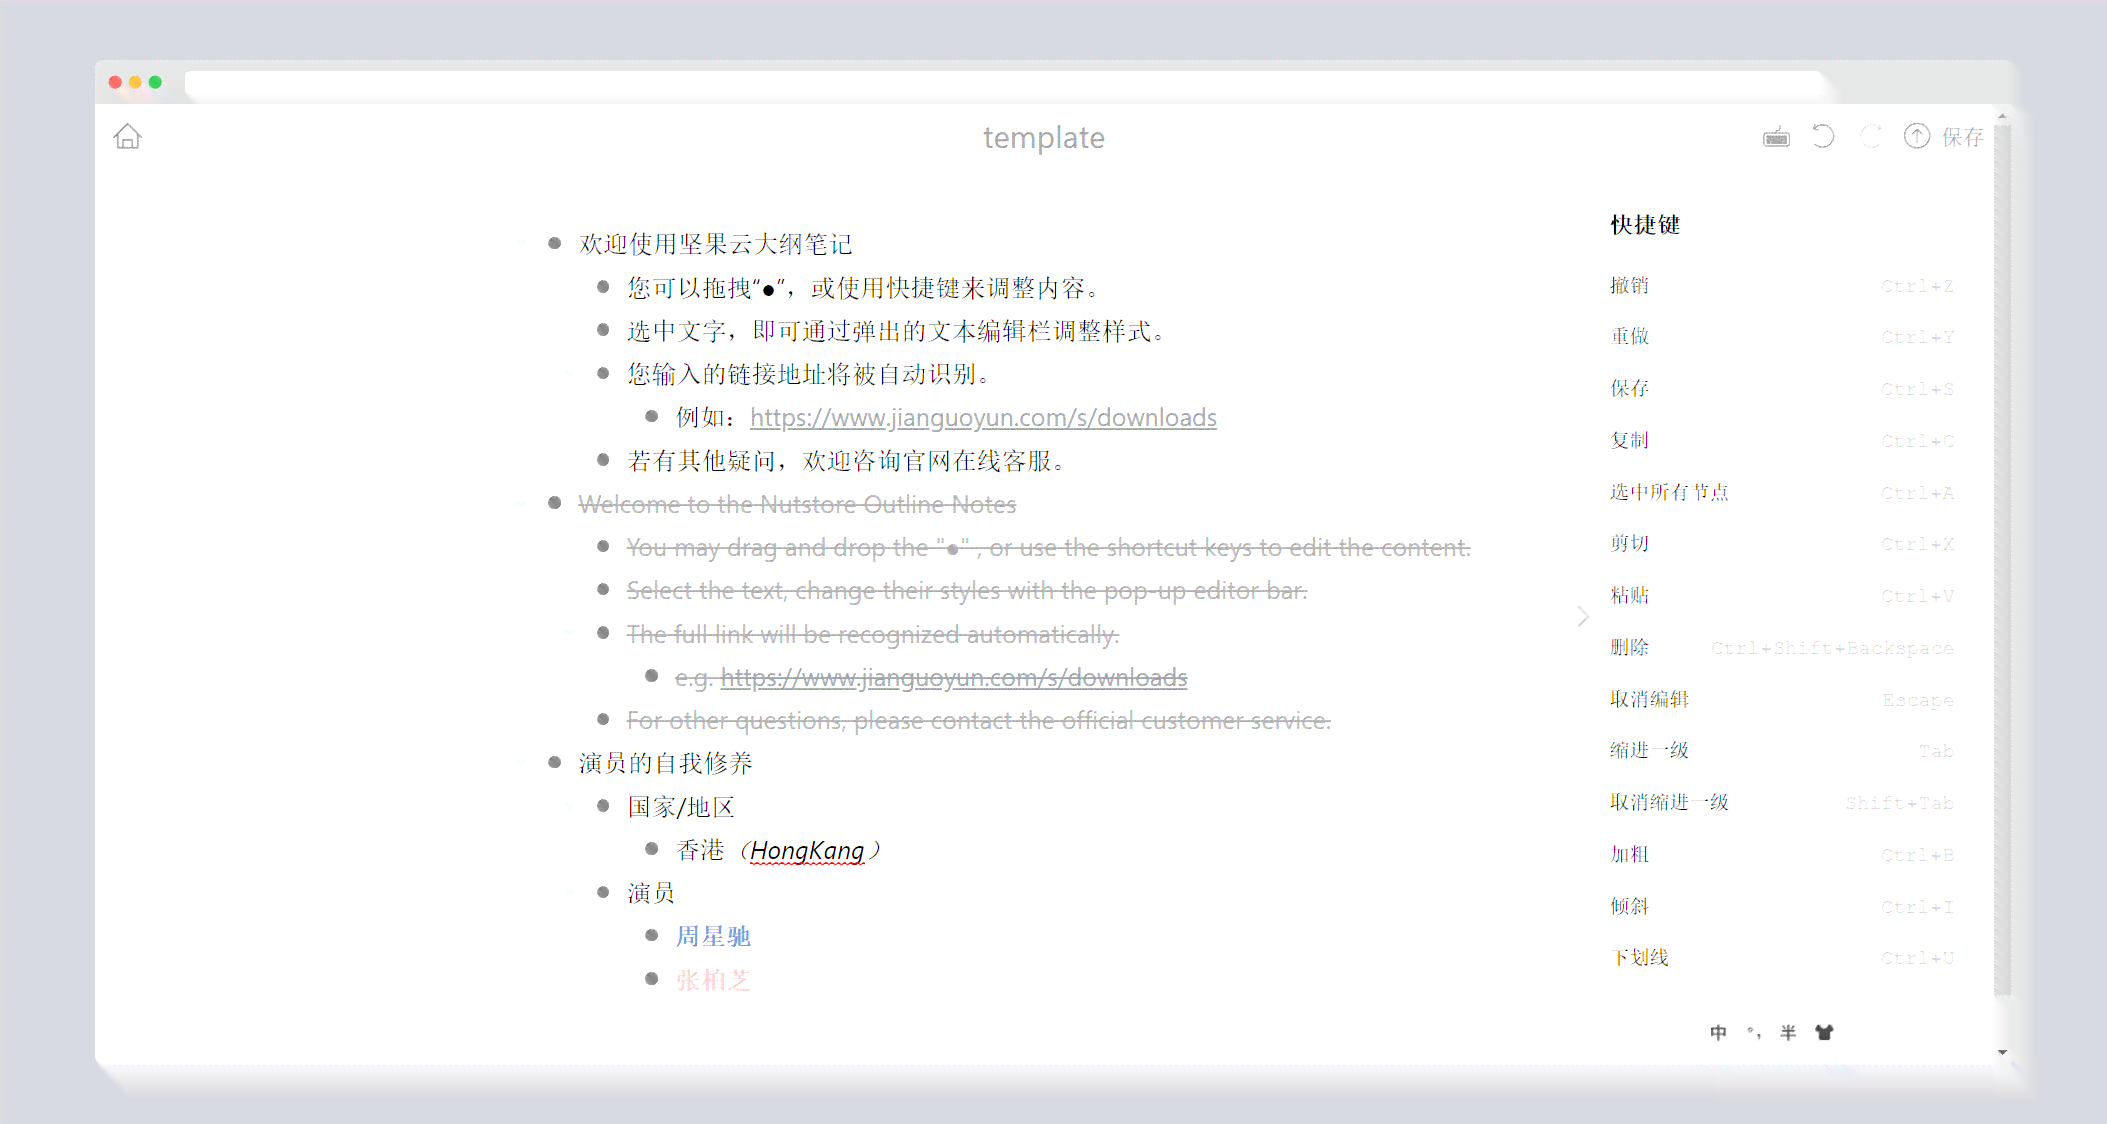
Task: Open the Chinese jianguoyun downloads link after 例如
Action: coord(983,417)
